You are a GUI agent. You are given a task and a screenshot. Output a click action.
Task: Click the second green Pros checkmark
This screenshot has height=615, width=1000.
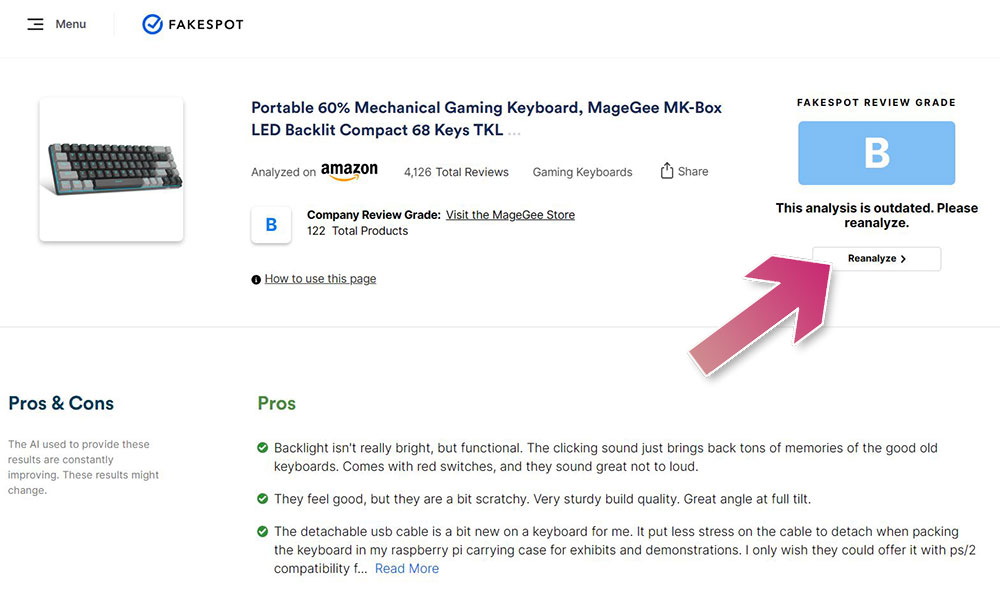click(x=263, y=498)
